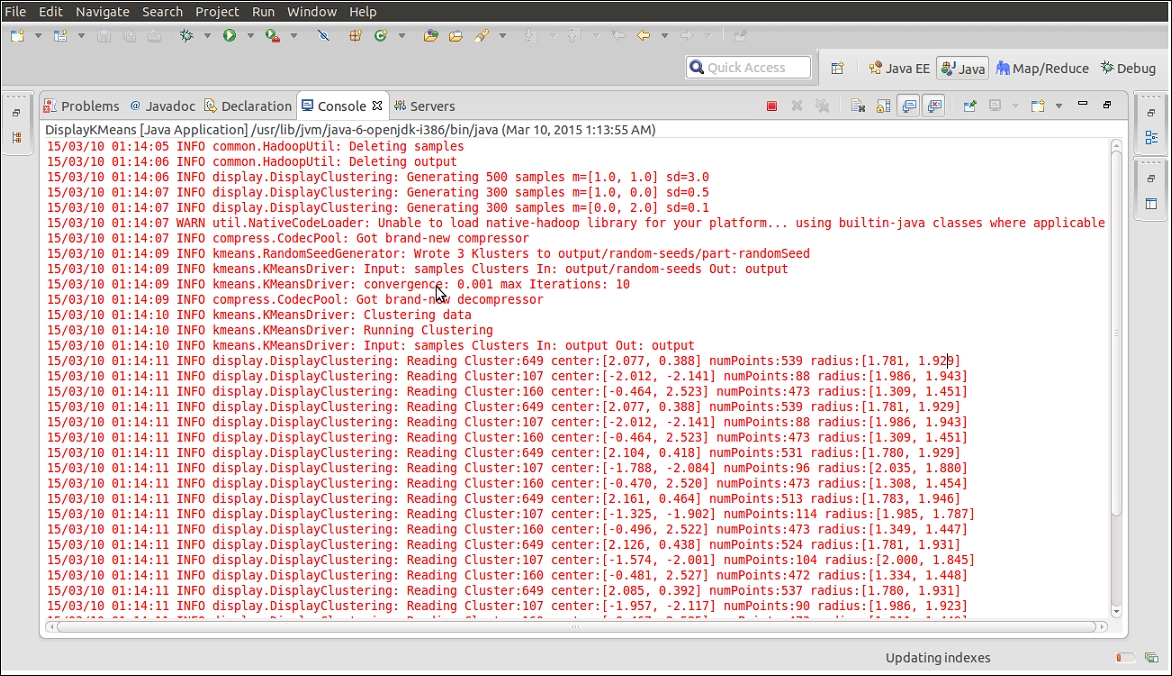
Task: Open the Navigate menu
Action: [x=102, y=11]
